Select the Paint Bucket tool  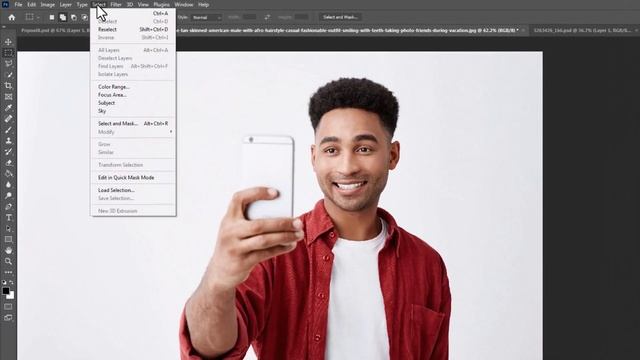pyautogui.click(x=8, y=173)
